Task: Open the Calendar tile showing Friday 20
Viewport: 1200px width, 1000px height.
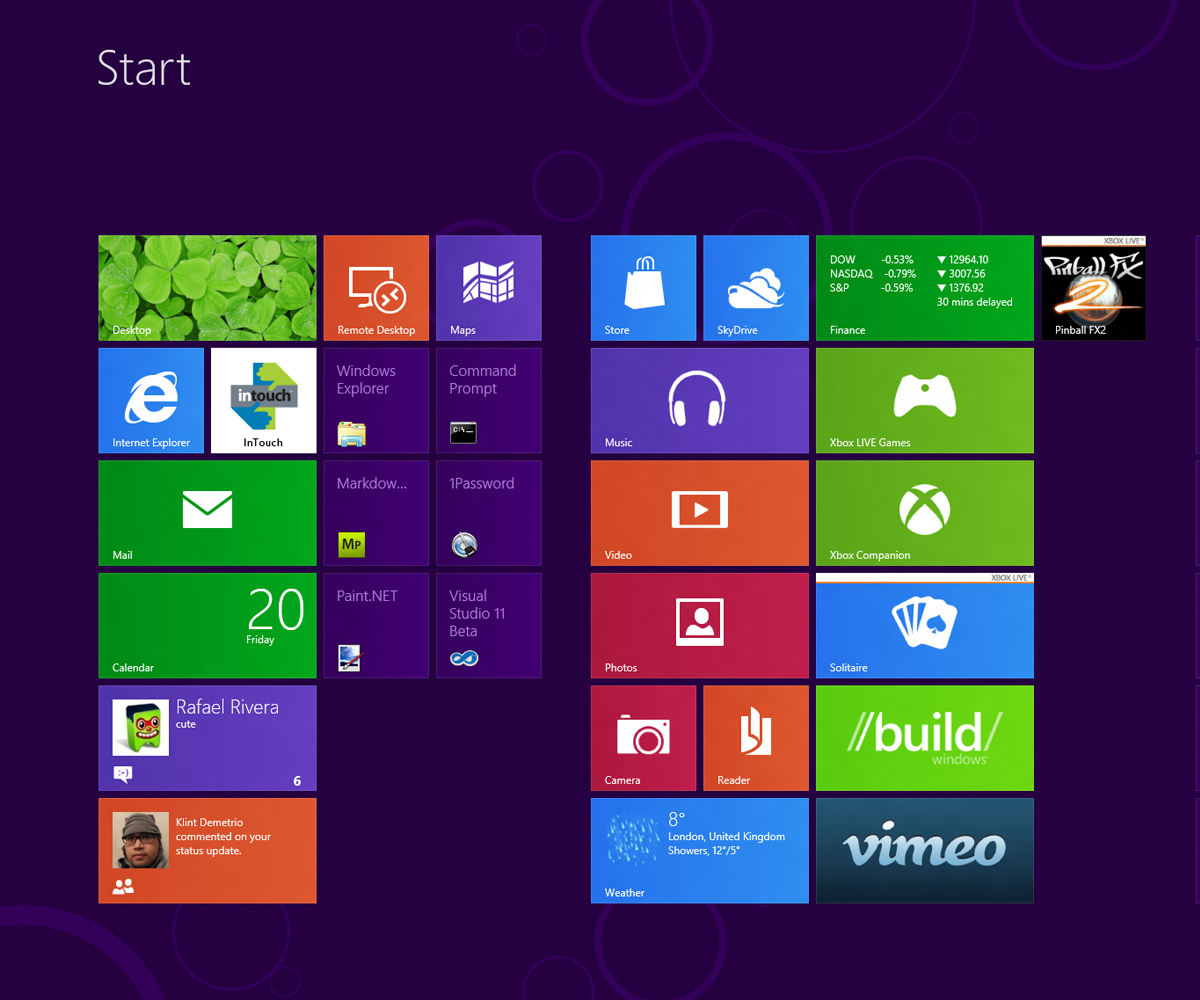Action: (207, 626)
